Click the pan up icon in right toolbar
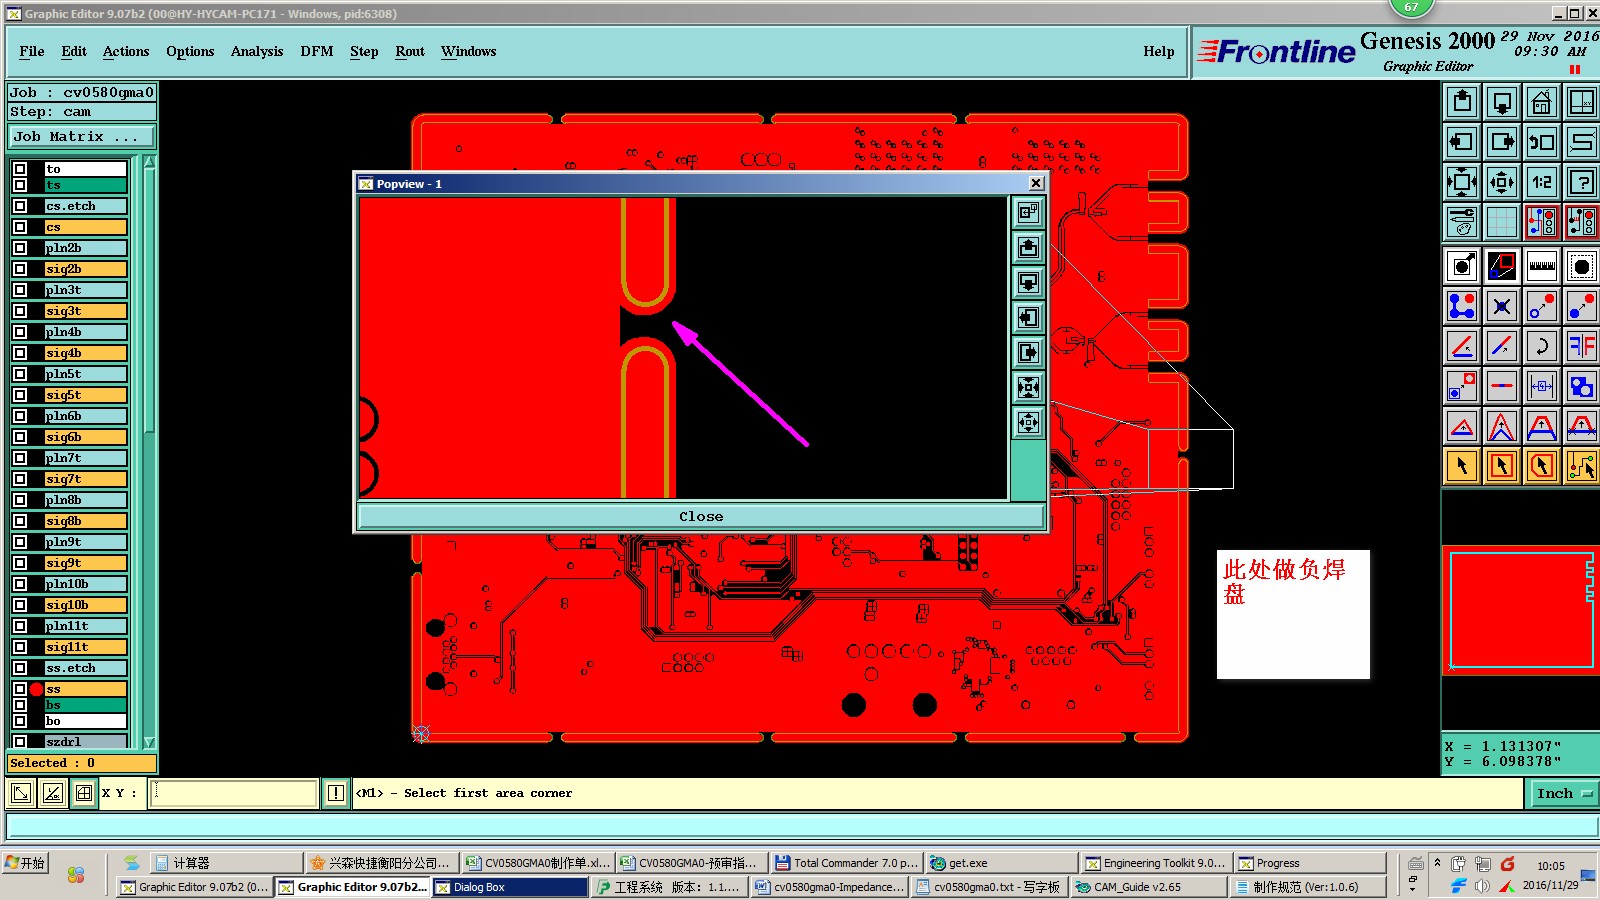Viewport: 1600px width, 900px height. coord(1462,102)
